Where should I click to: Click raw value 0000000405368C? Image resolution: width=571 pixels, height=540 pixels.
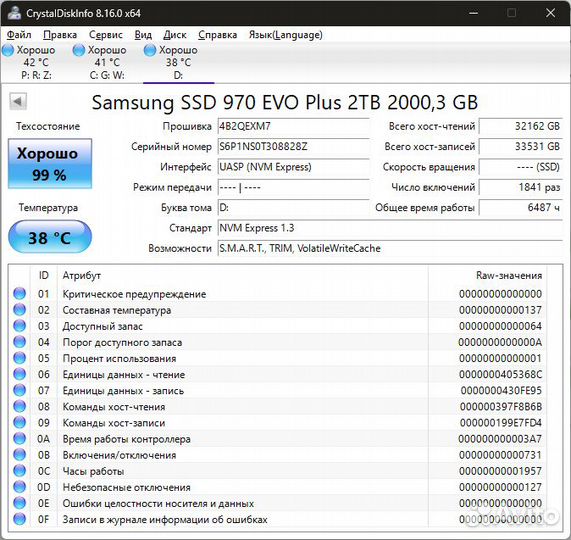coord(500,374)
